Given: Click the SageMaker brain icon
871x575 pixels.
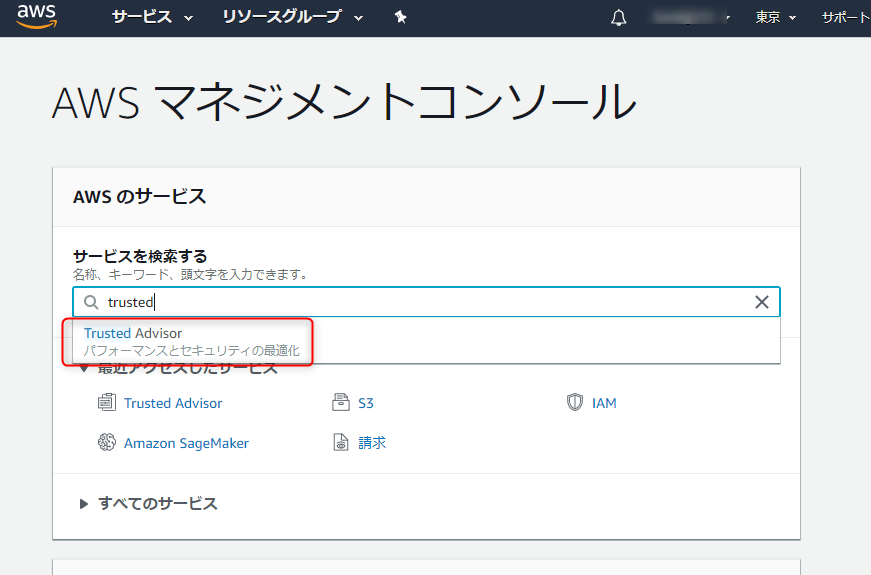Looking at the screenshot, I should tap(107, 442).
